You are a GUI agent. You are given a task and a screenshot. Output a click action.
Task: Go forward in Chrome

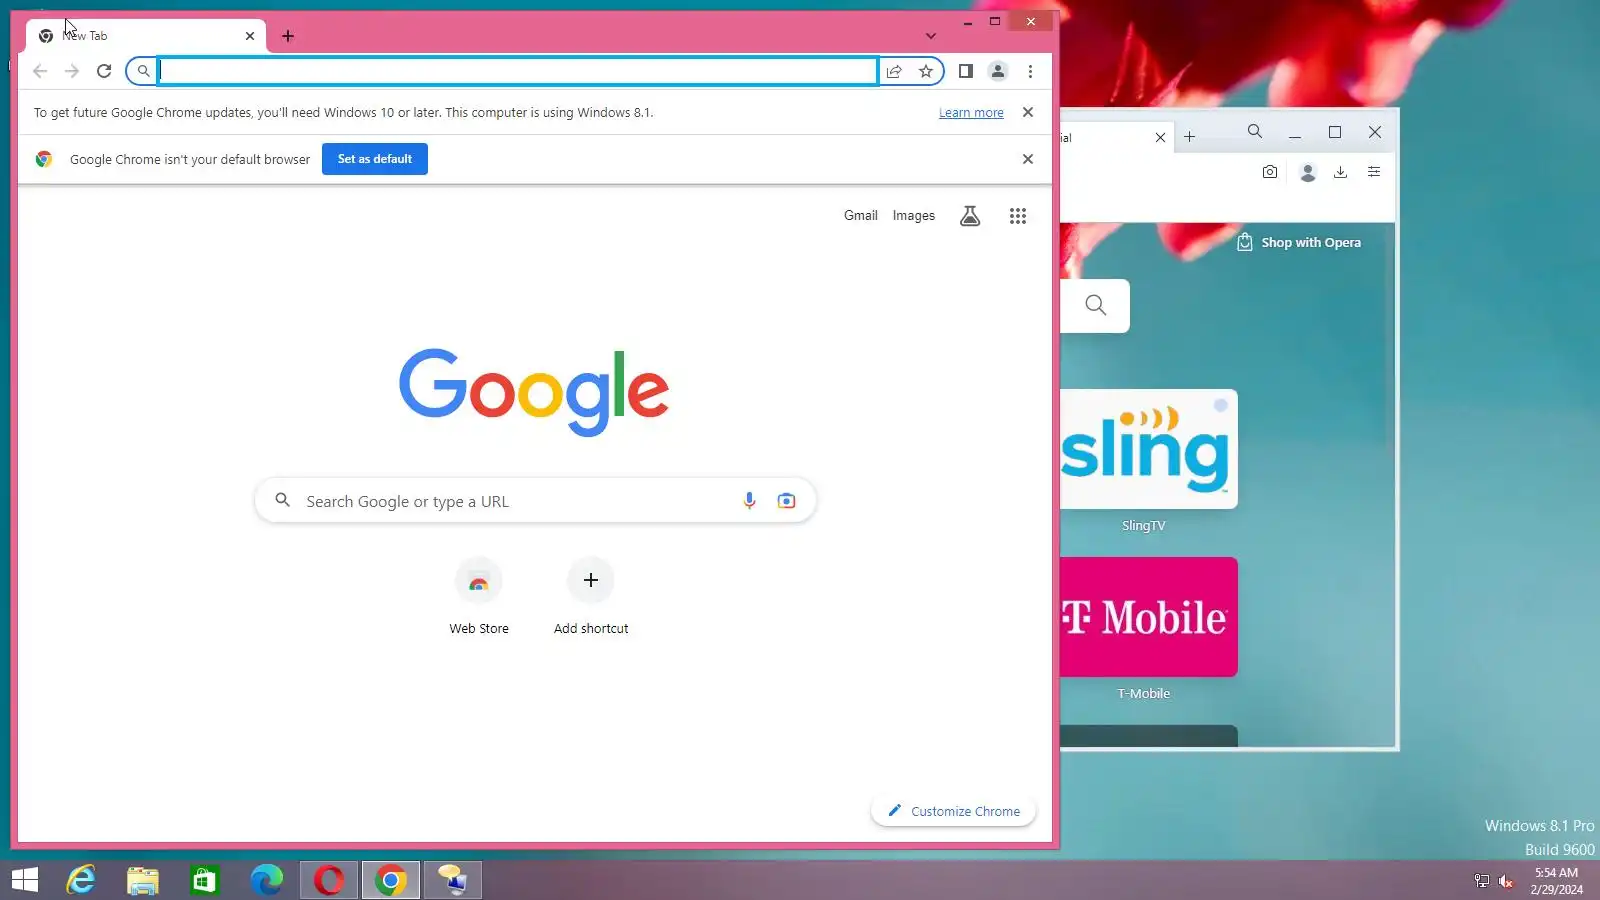[72, 71]
